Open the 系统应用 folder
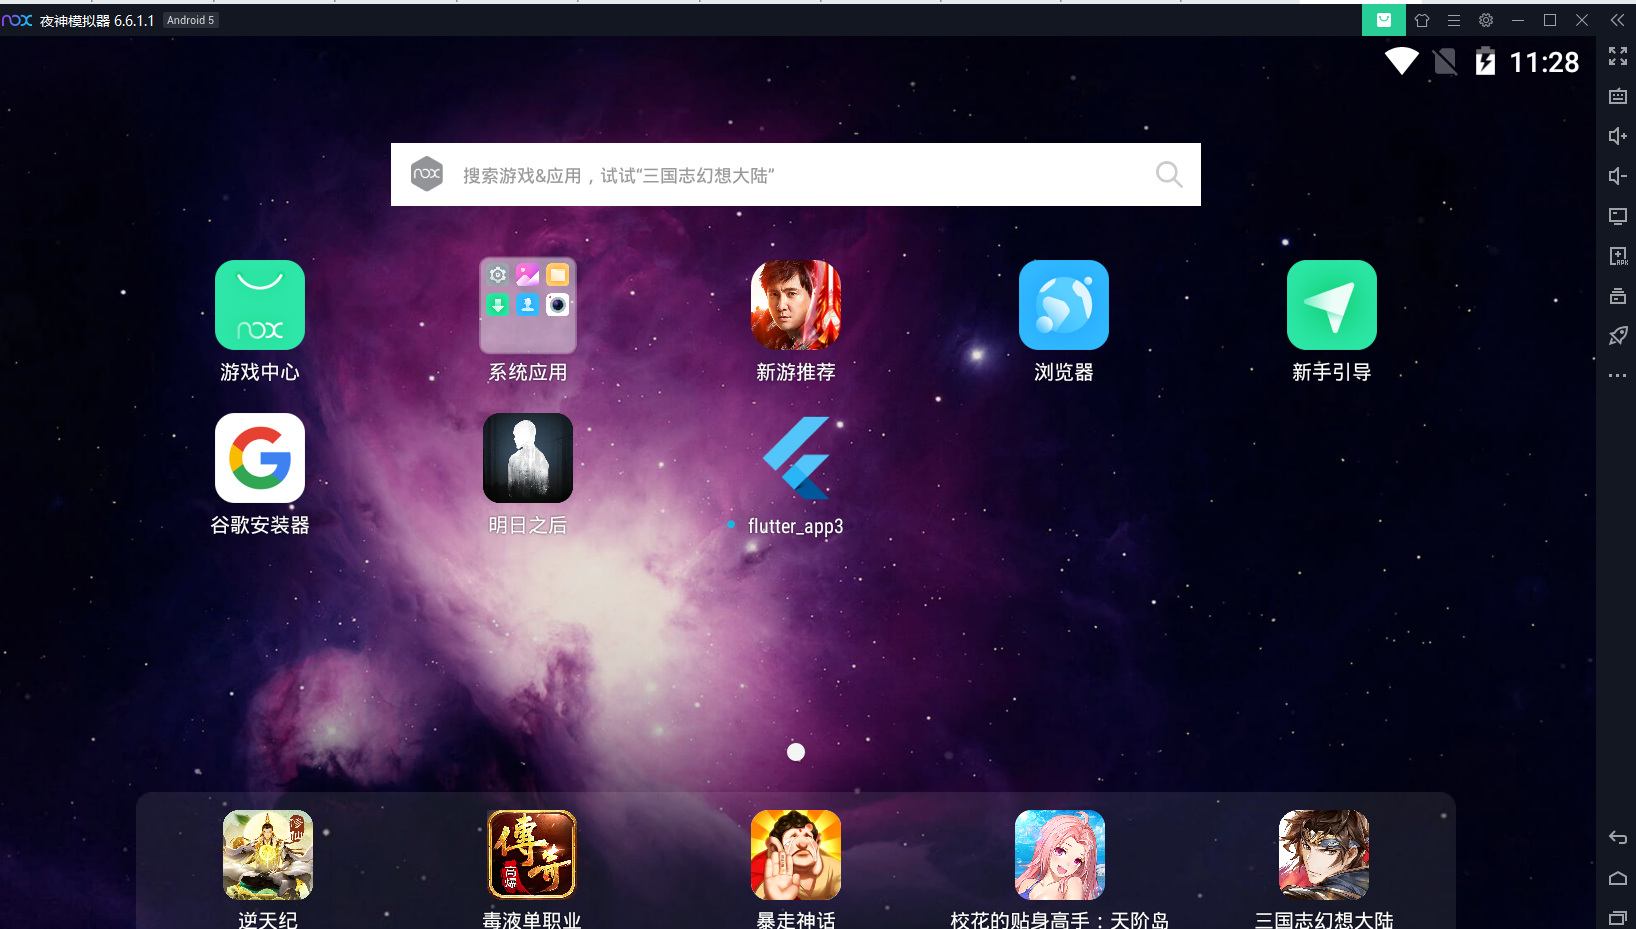 pyautogui.click(x=527, y=305)
